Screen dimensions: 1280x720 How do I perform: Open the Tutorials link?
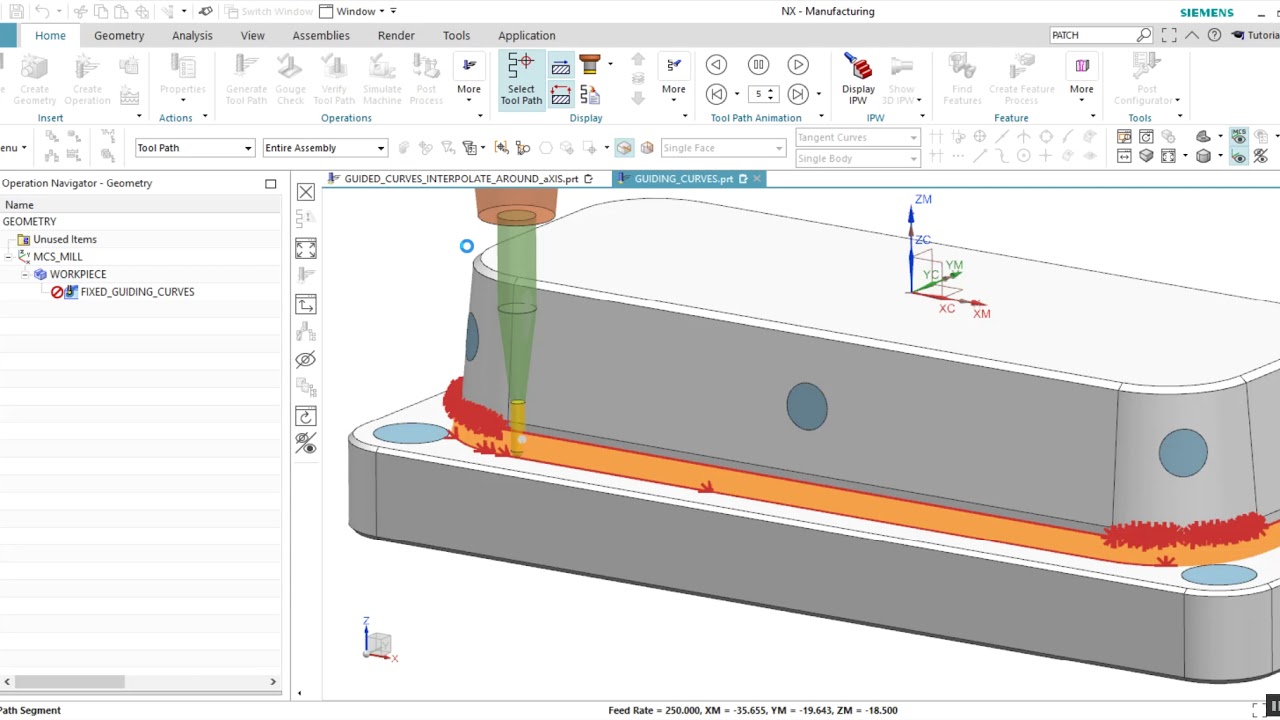[x=1255, y=35]
